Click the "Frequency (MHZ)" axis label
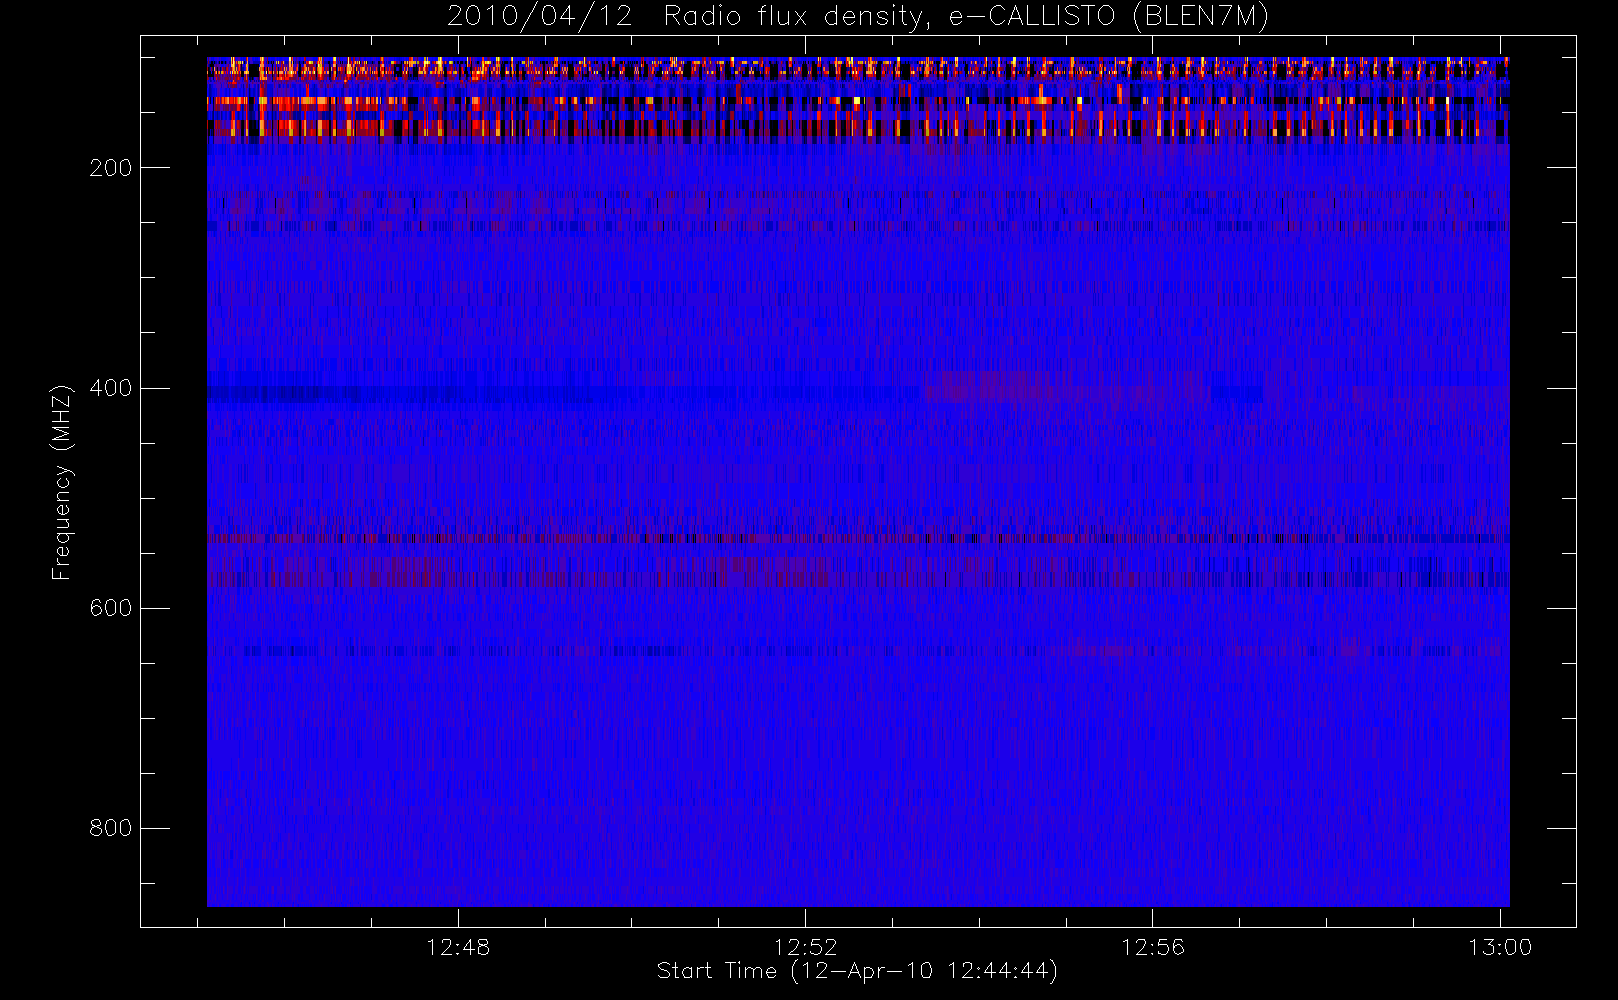This screenshot has width=1618, height=1000. click(62, 482)
